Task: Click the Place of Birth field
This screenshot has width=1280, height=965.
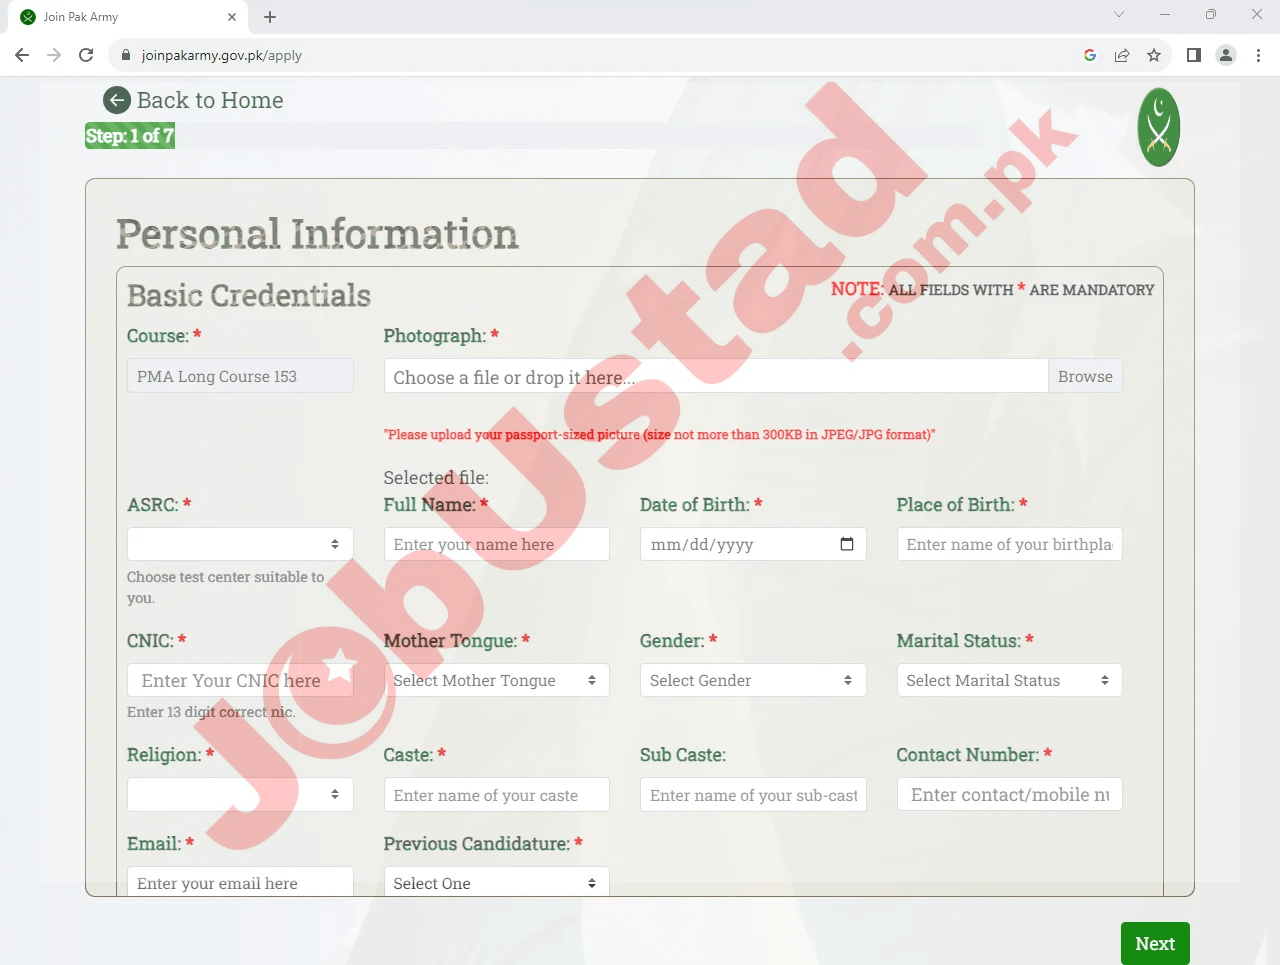Action: (1010, 544)
